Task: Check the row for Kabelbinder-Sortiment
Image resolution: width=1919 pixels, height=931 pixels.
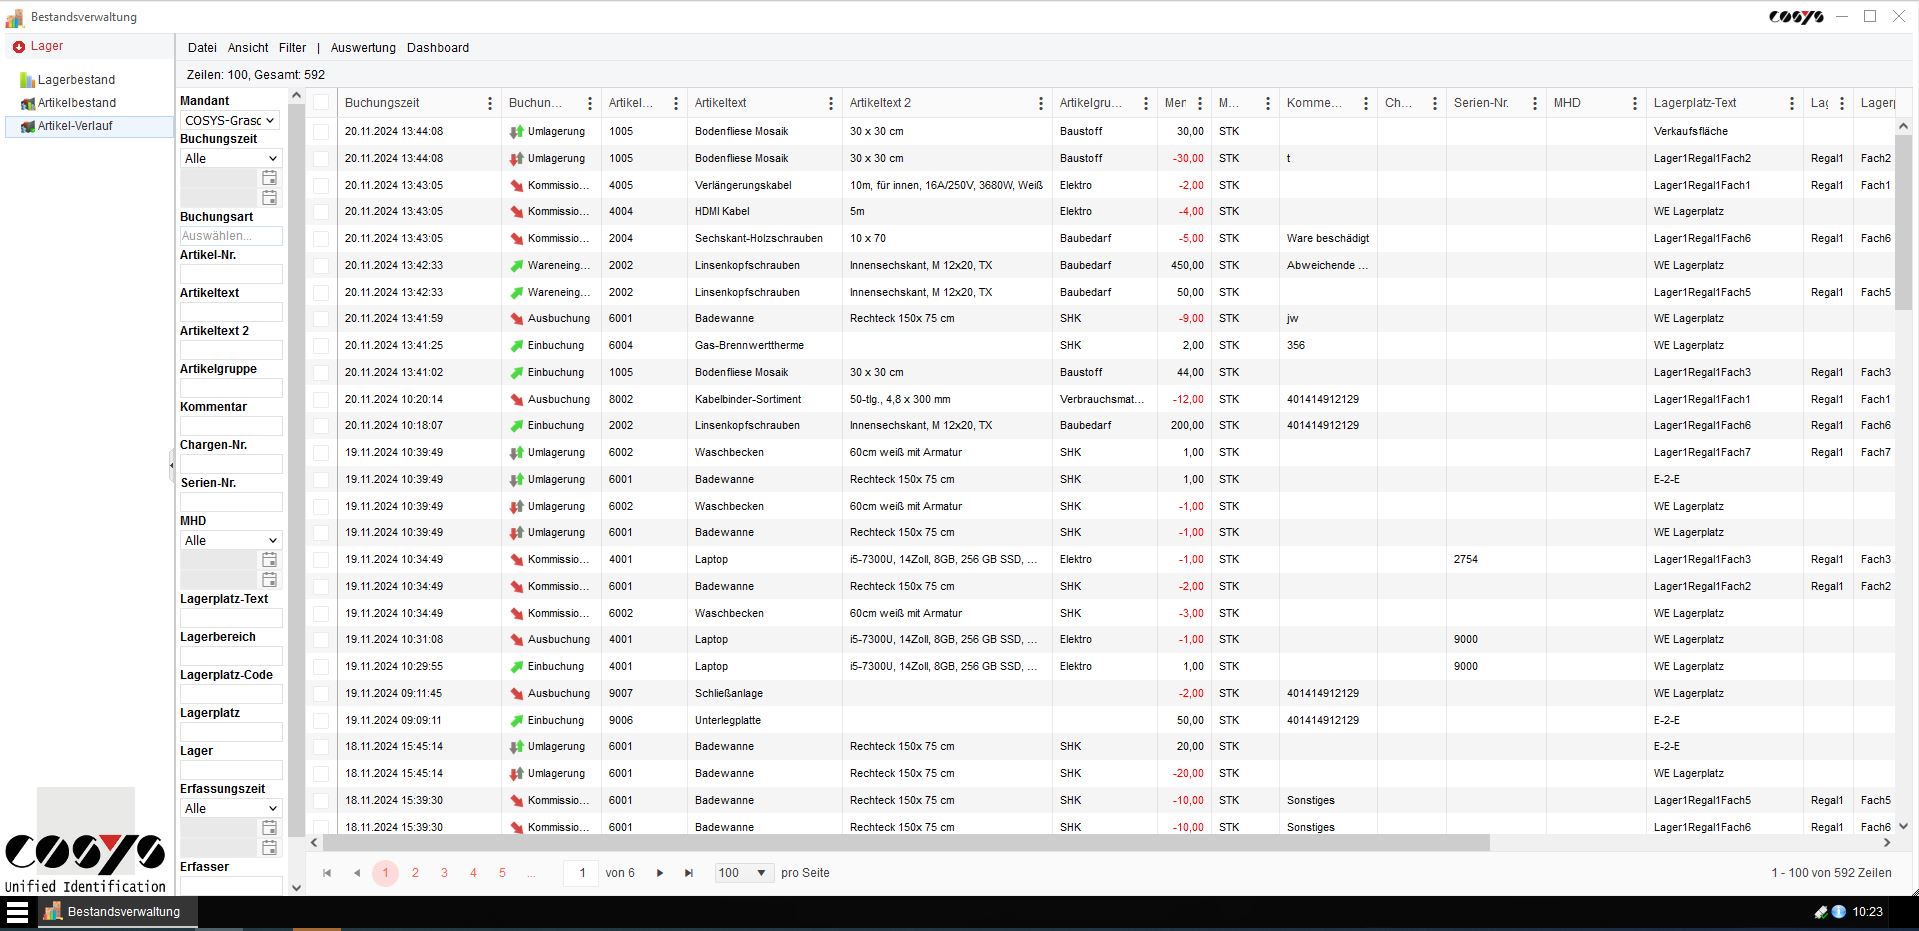Action: pos(321,399)
